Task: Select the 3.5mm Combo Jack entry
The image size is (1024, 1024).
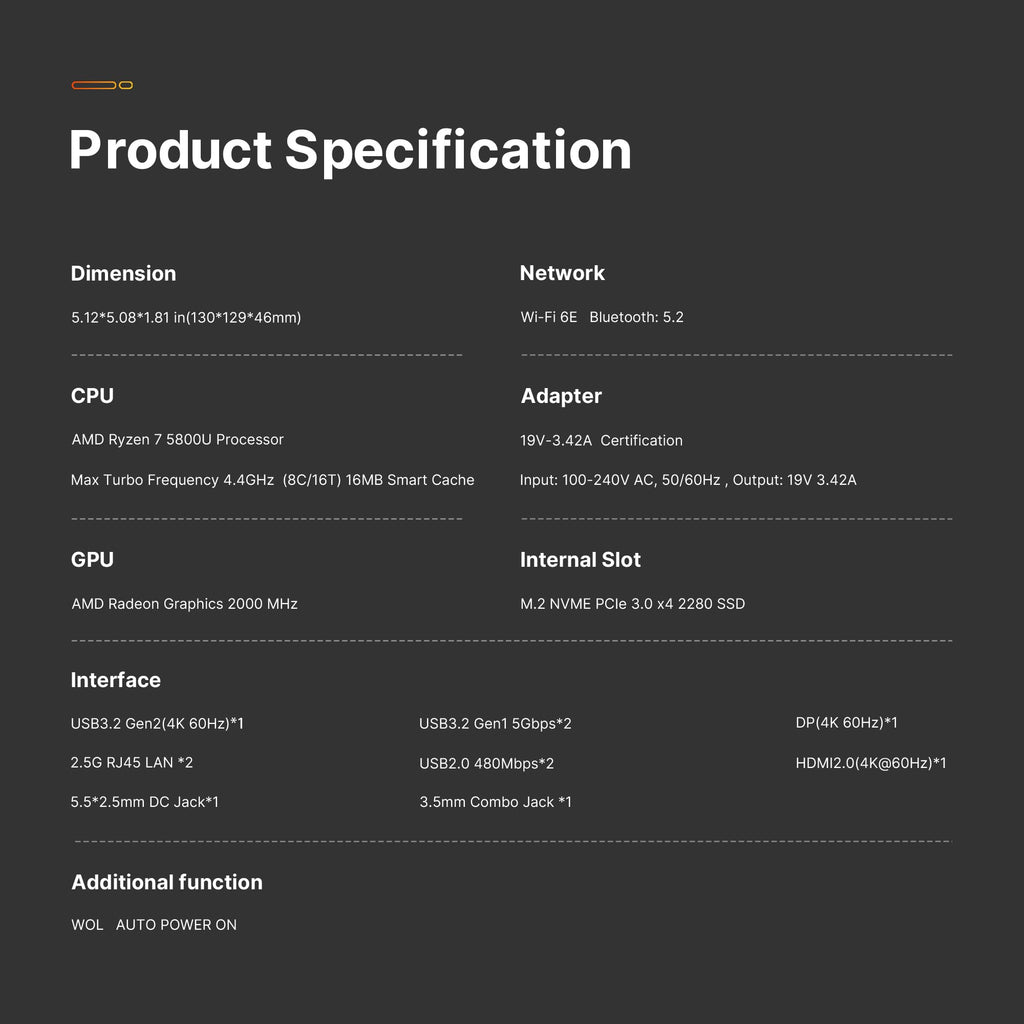Action: [x=495, y=802]
